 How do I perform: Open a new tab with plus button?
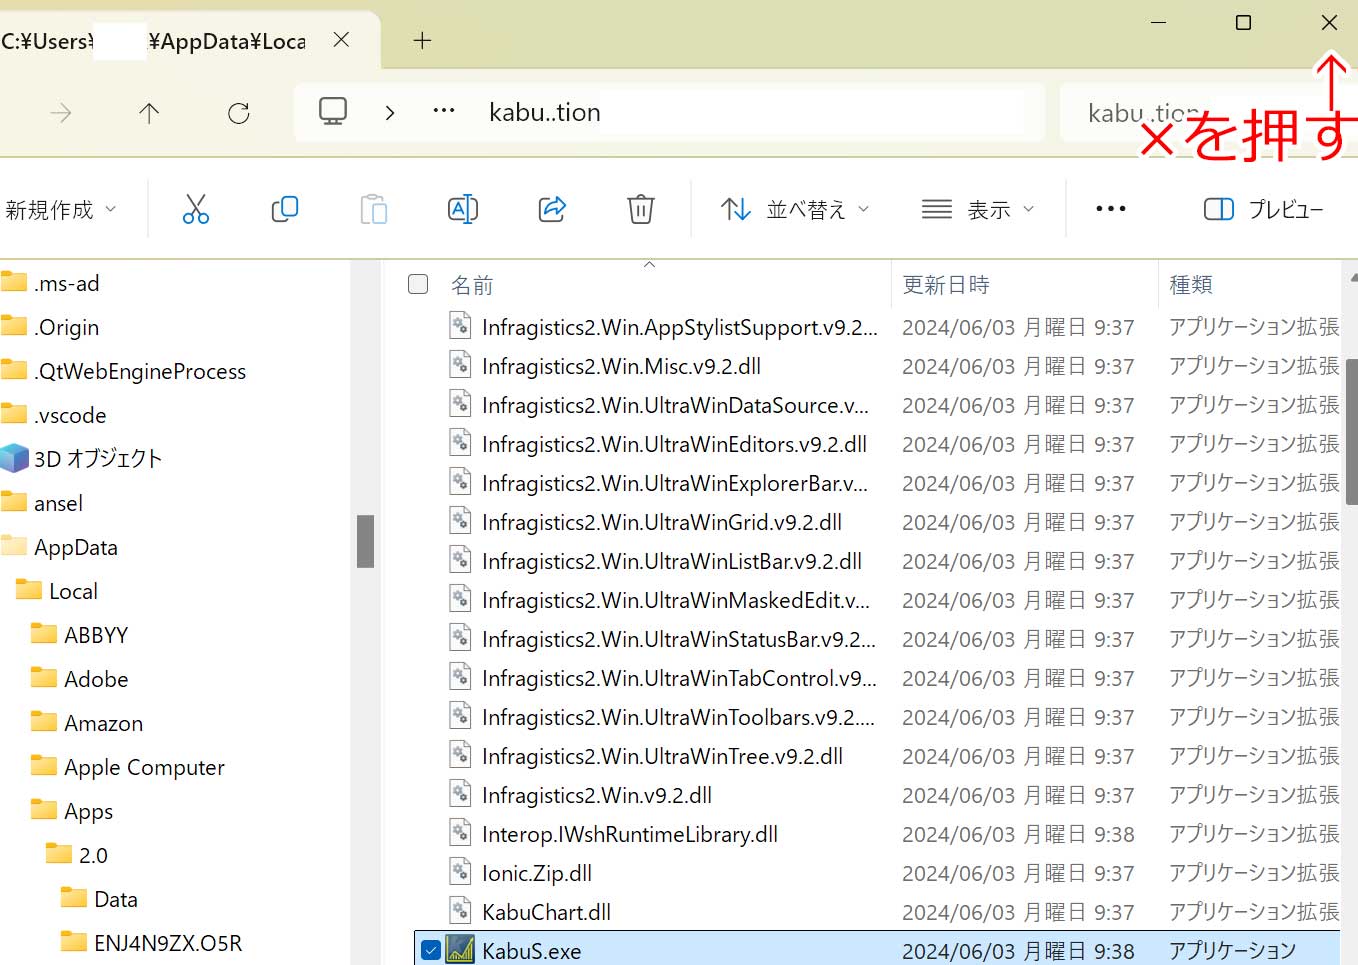pyautogui.click(x=422, y=40)
